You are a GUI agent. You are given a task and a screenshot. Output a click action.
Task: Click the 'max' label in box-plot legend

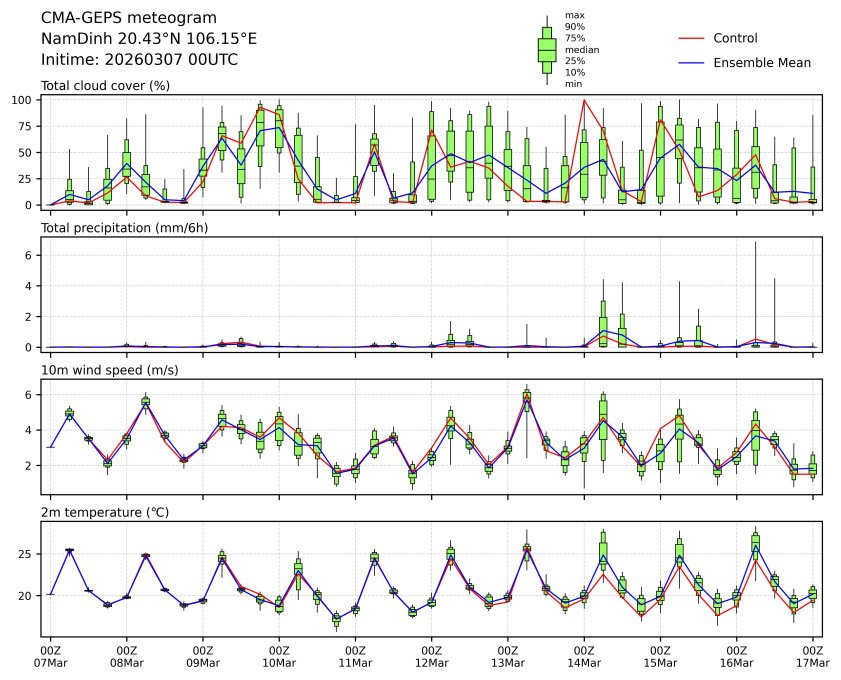click(573, 15)
